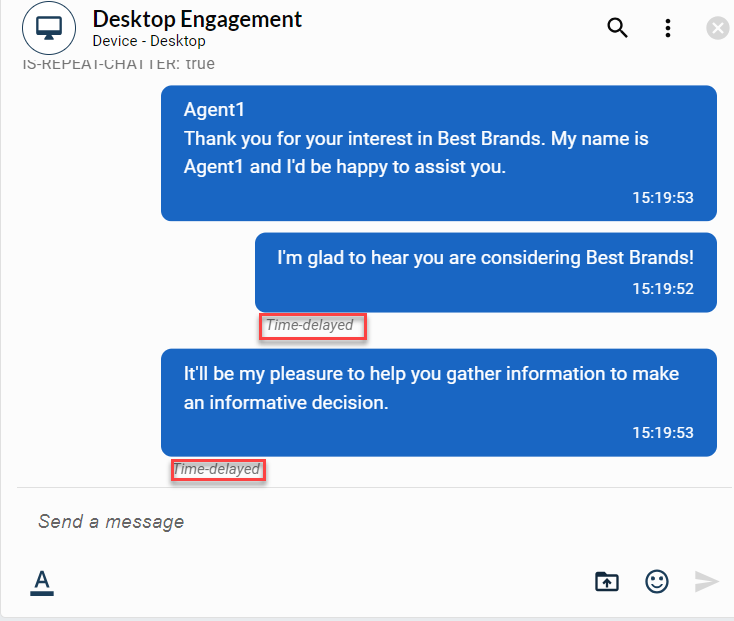Click the Desktop Engagement title

tap(197, 19)
